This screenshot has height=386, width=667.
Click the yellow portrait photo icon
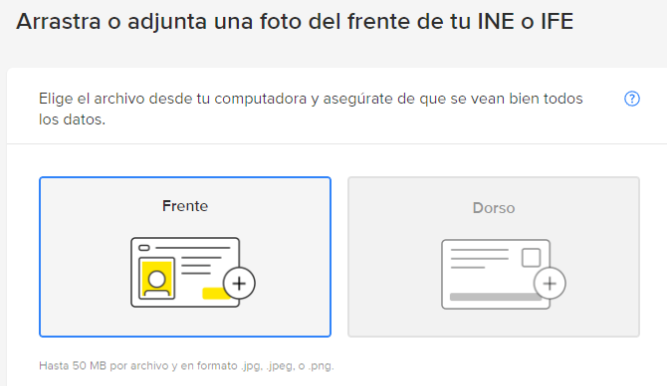tap(157, 279)
